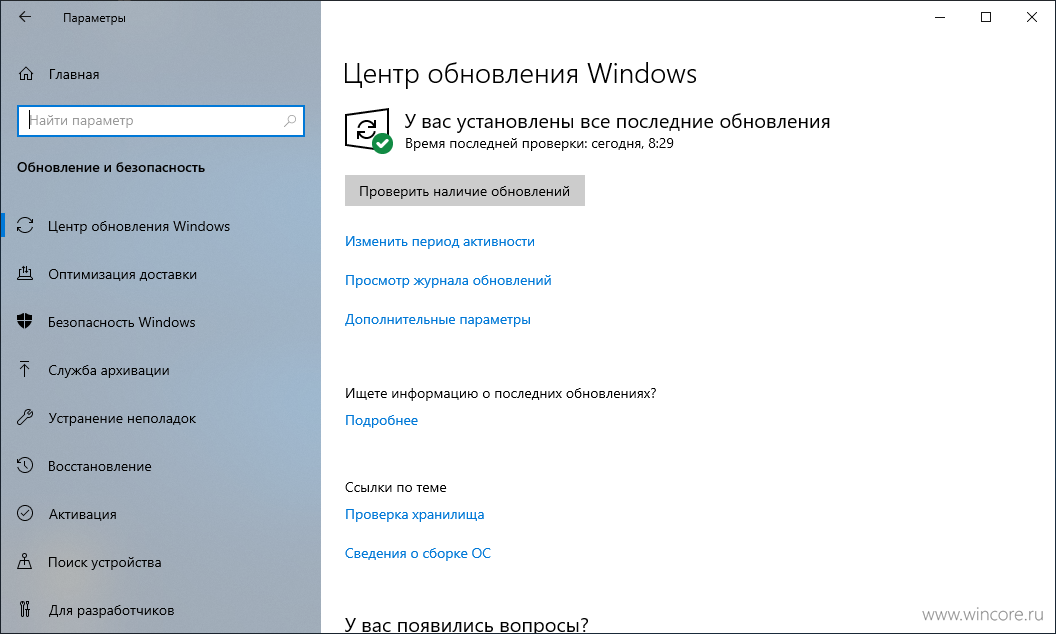The width and height of the screenshot is (1056, 634).
Task: Open the Для разработчиков section
Action: click(160, 609)
